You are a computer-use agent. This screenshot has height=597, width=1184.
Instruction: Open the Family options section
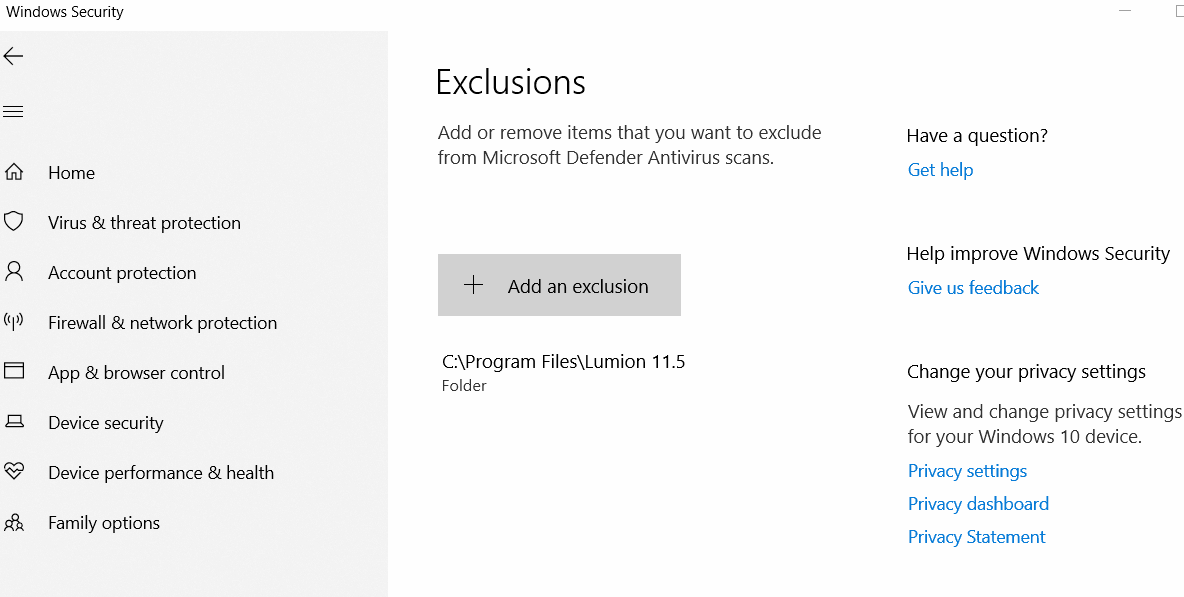tap(104, 523)
